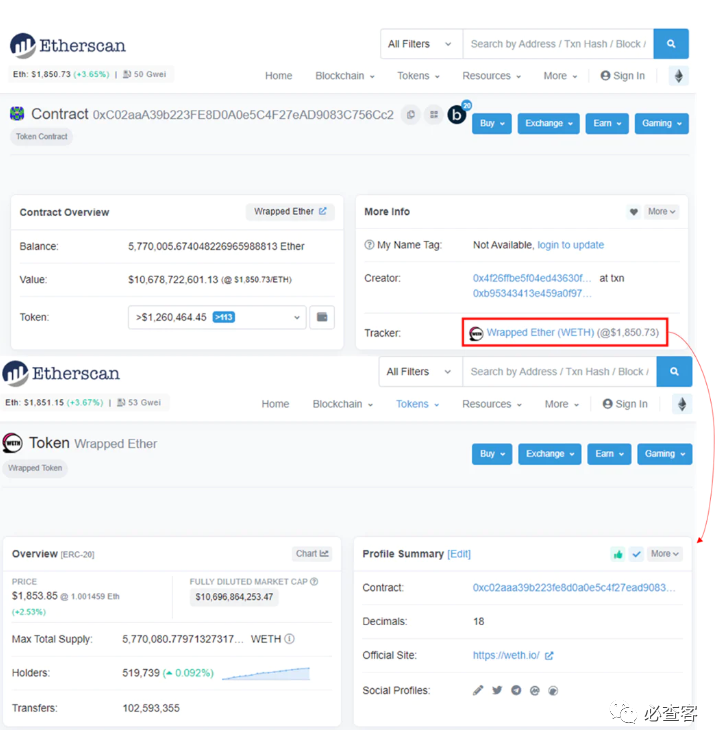Click the contract identicon beside Contract heading
This screenshot has height=745, width=721.
(x=17, y=114)
